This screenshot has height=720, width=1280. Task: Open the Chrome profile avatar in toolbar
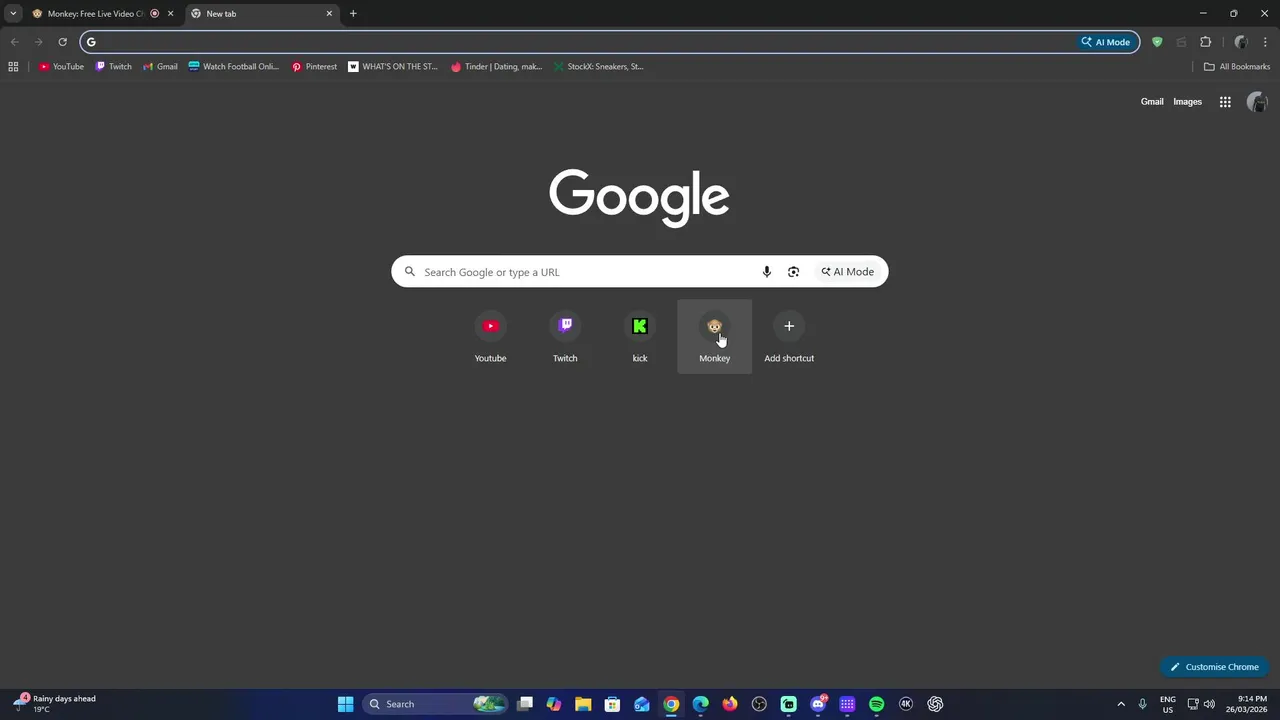tap(1241, 42)
